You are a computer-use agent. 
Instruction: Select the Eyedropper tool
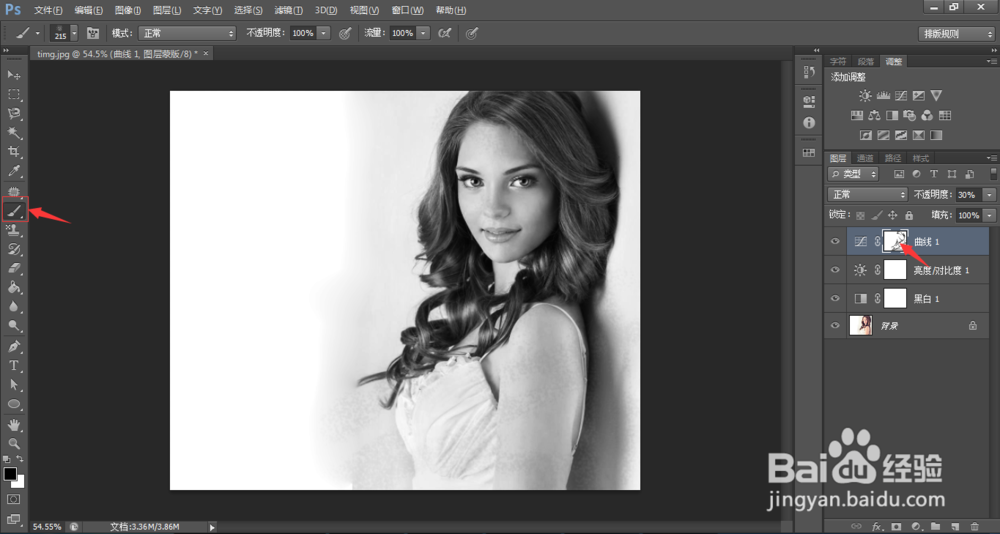click(14, 171)
